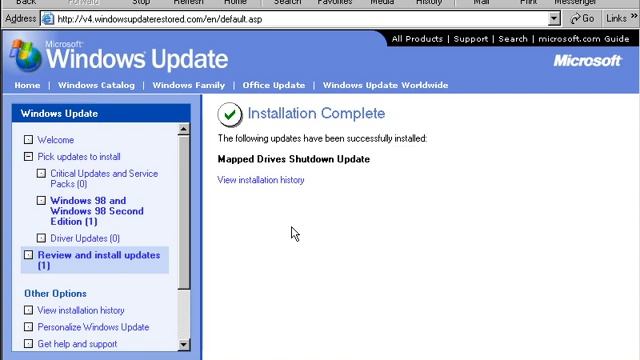Open the Windows Family navigation link
The width and height of the screenshot is (640, 360).
[x=189, y=85]
